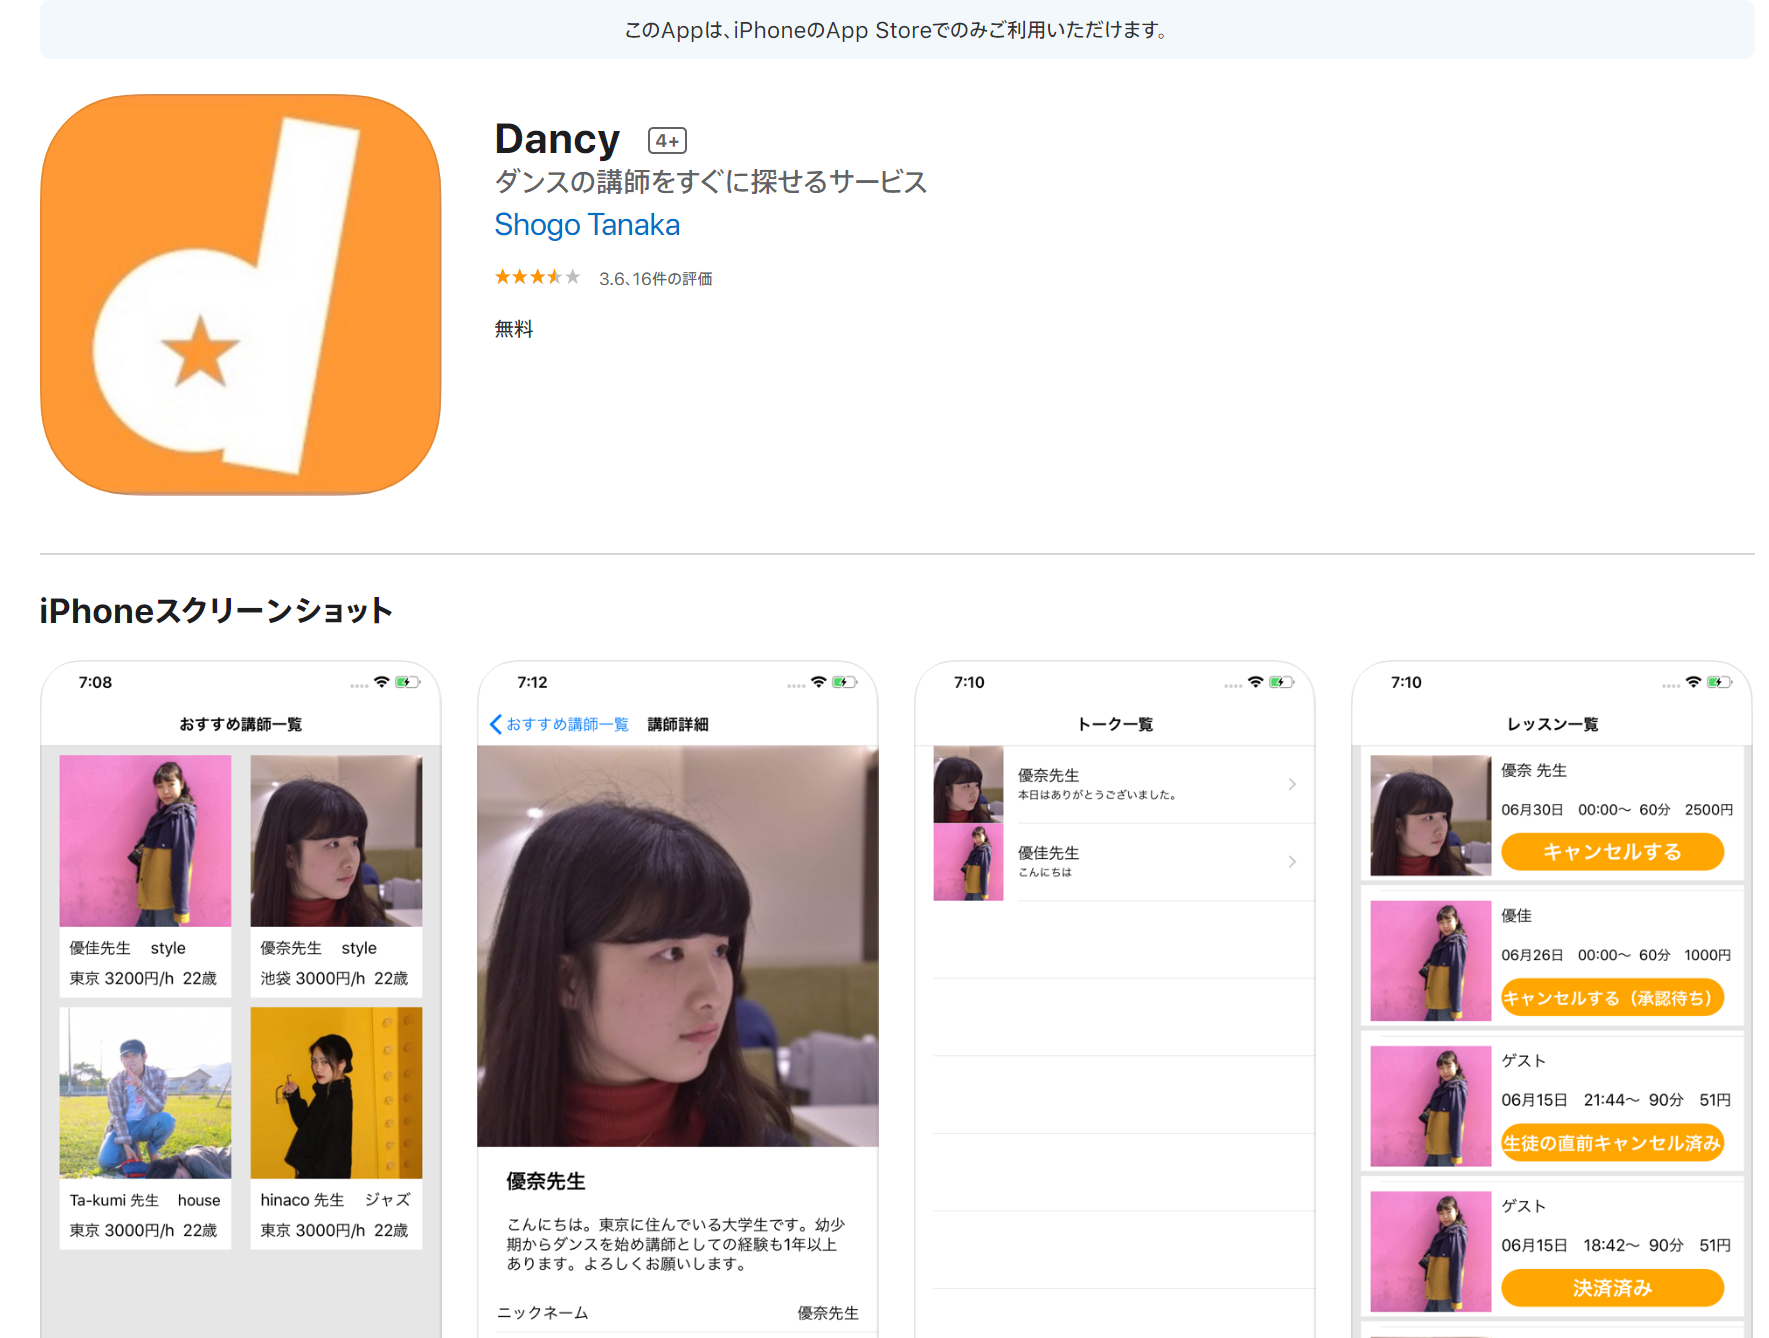
Task: Click 池袋 3000円/h 22歳 text
Action: [x=334, y=978]
